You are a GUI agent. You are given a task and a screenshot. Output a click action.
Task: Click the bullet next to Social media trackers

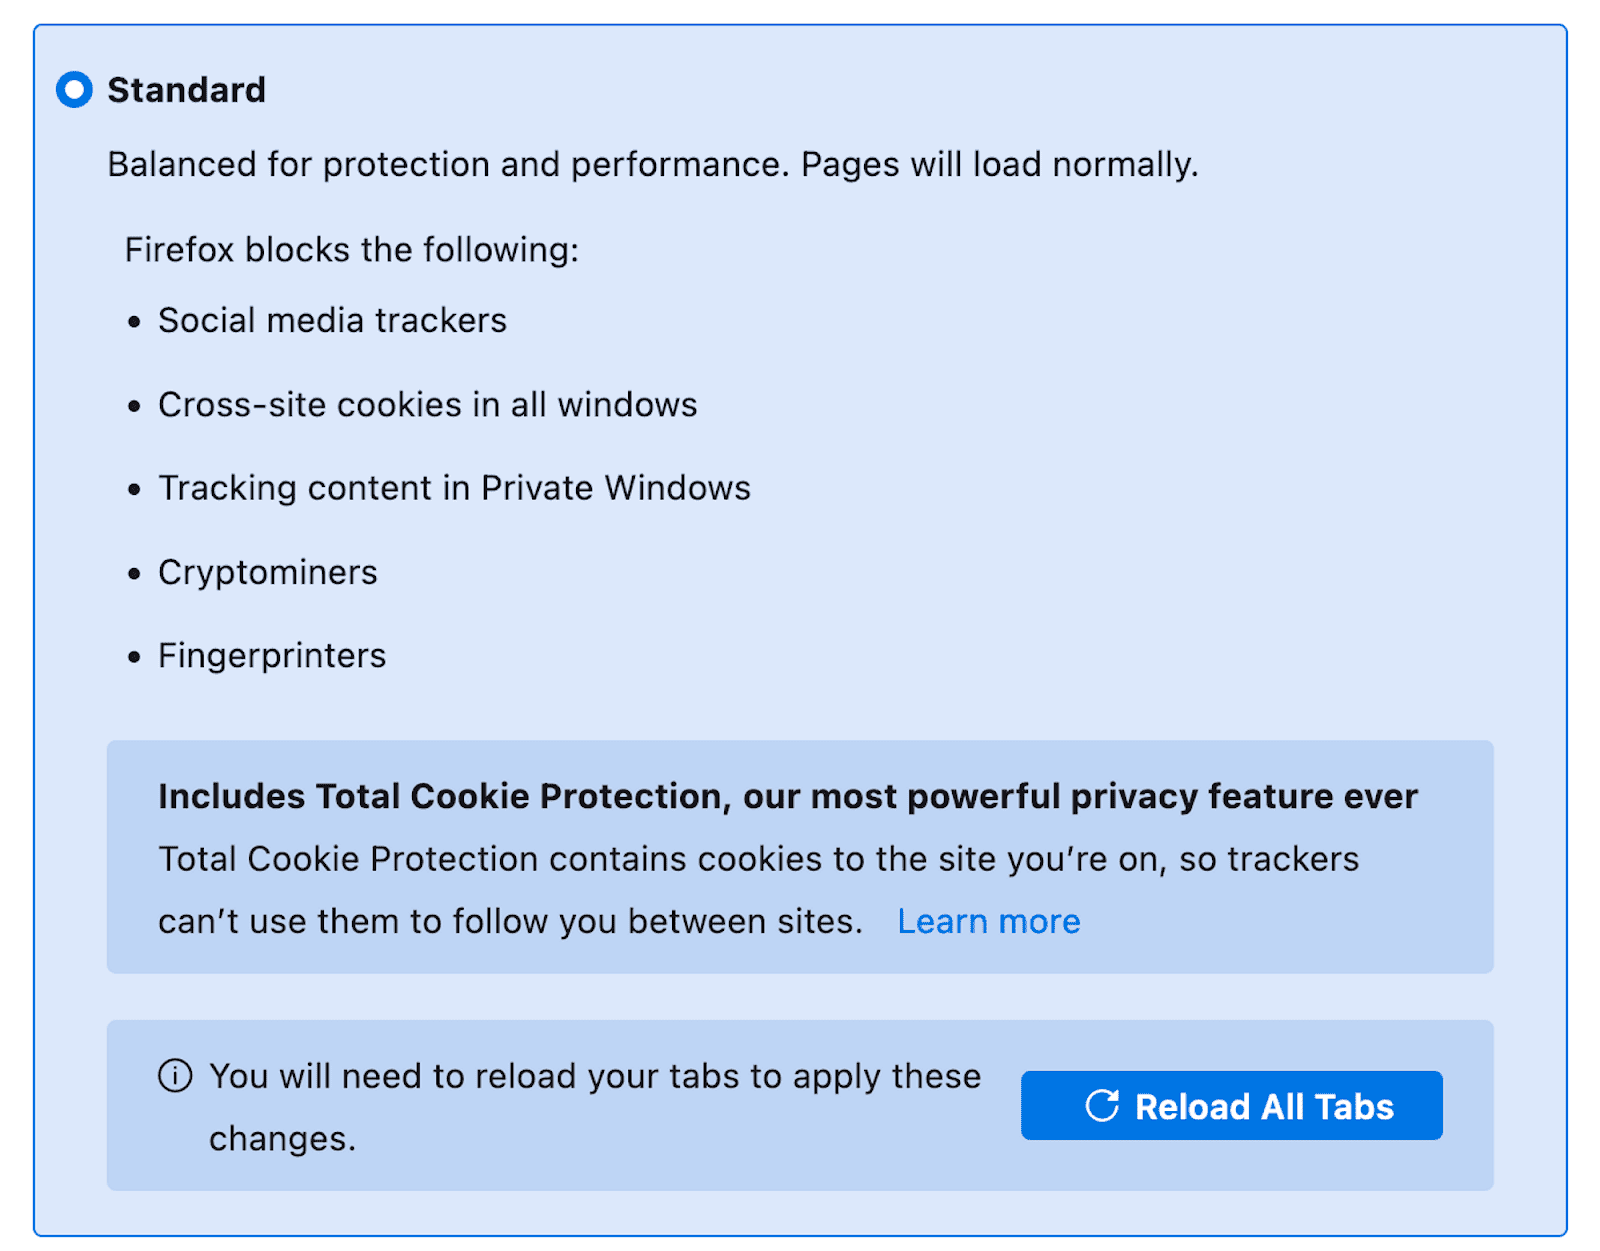[x=134, y=322]
